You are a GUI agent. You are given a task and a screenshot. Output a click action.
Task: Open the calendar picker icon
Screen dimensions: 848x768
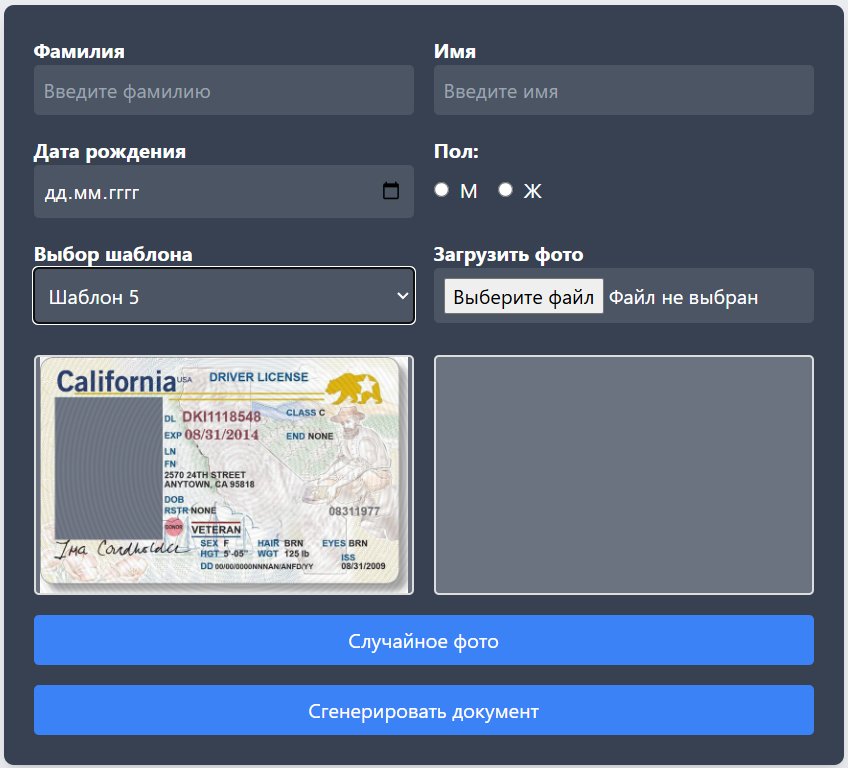pyautogui.click(x=390, y=191)
